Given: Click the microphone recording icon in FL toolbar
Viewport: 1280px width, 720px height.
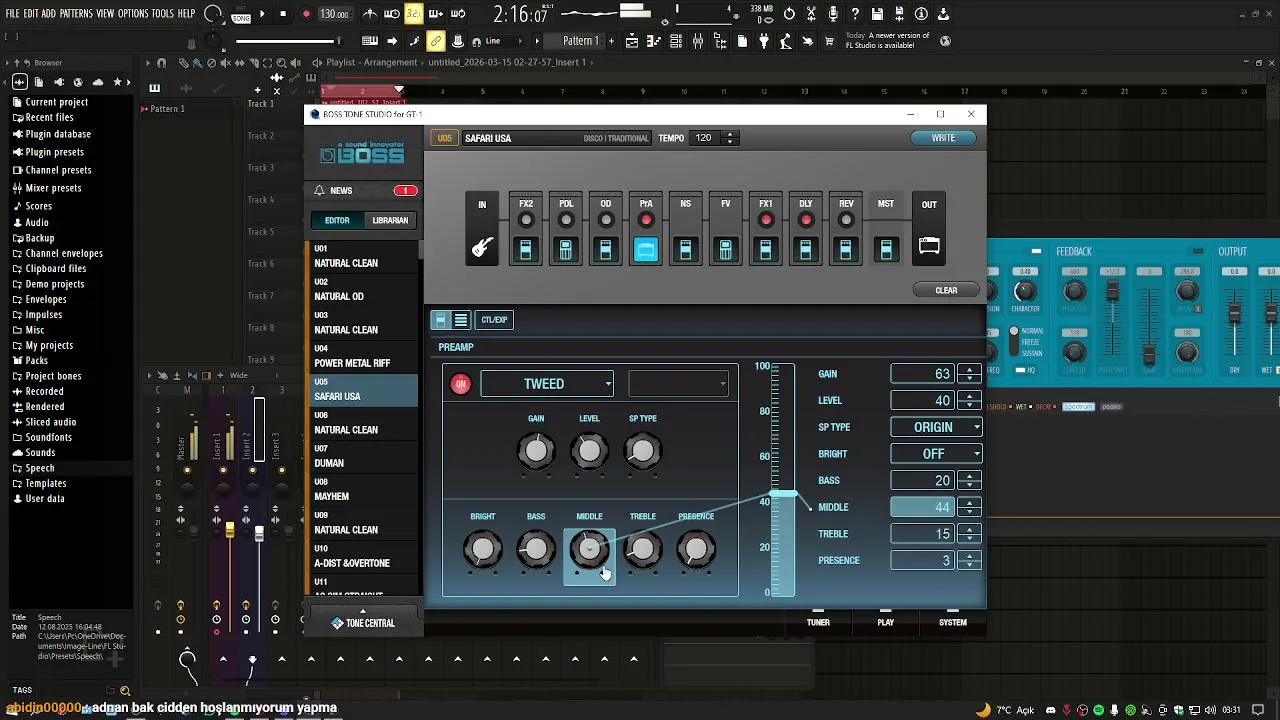Looking at the screenshot, I should point(834,14).
